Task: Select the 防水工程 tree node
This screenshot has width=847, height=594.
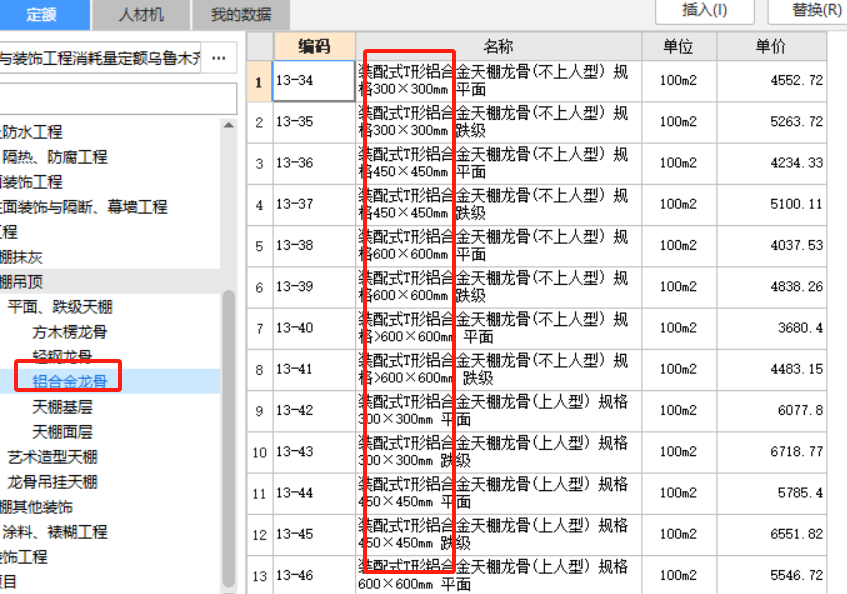Action: 31,132
